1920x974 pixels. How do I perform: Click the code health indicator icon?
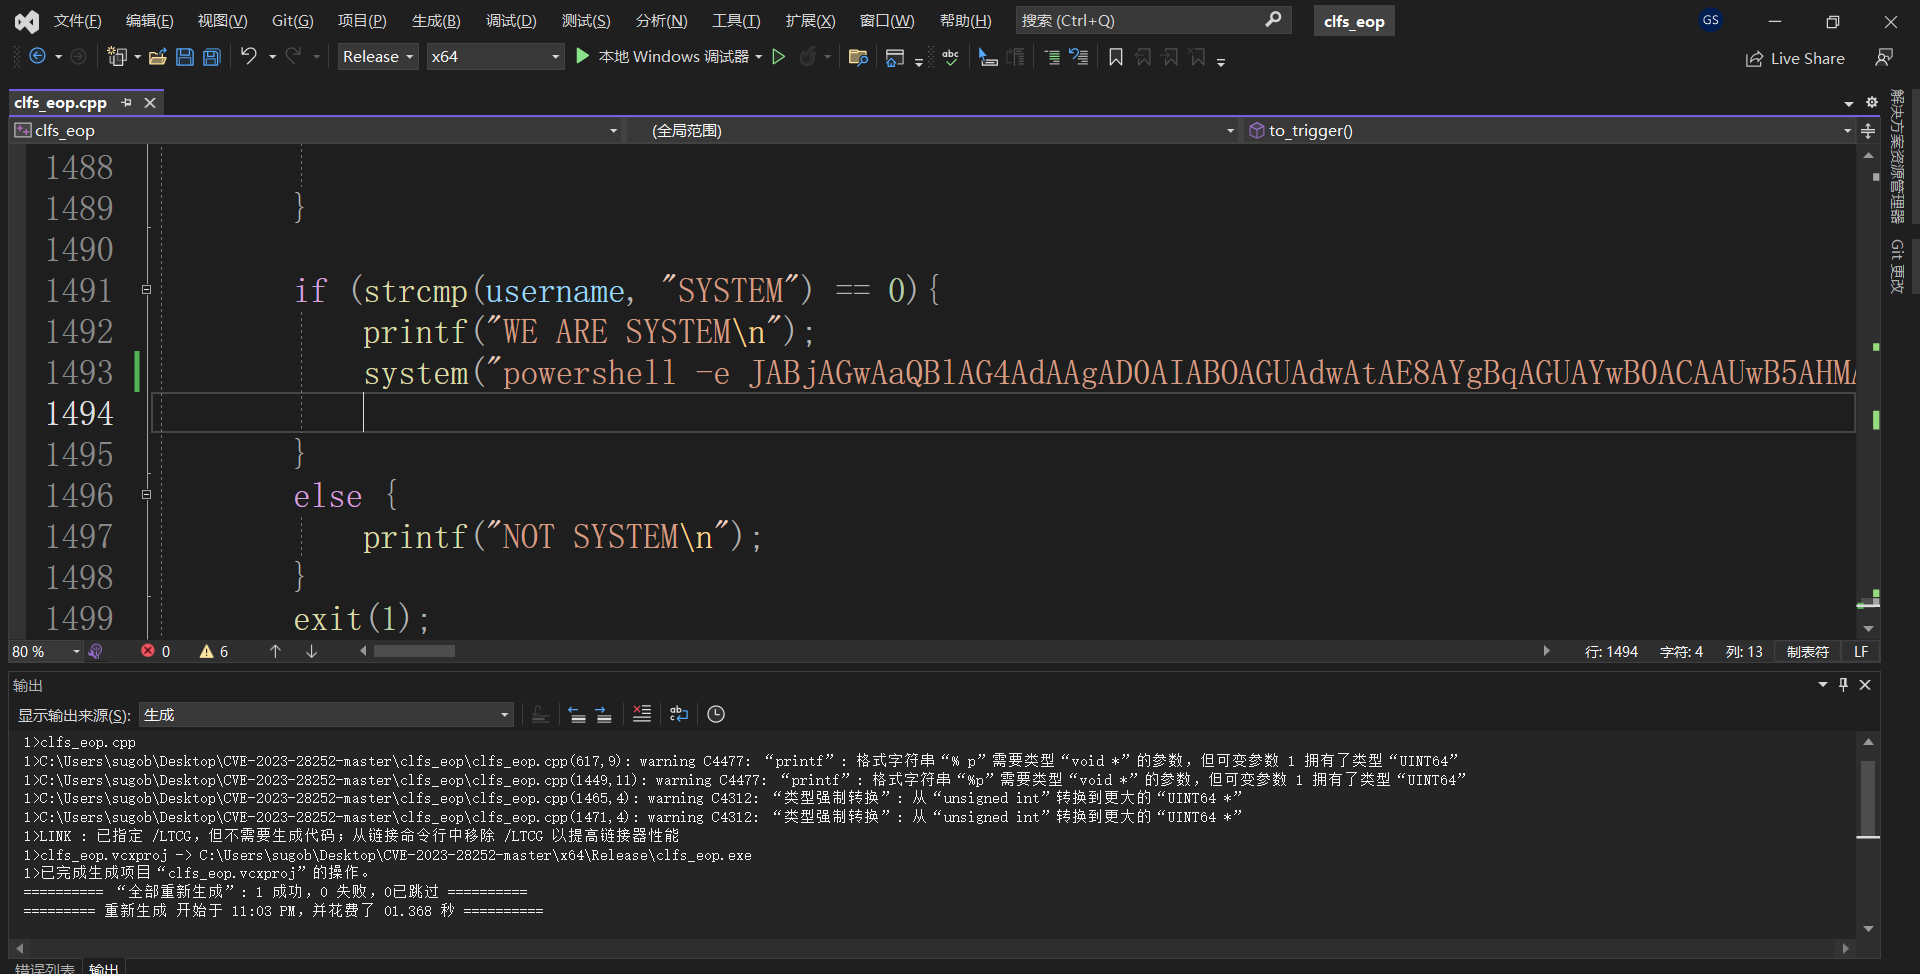tap(95, 651)
